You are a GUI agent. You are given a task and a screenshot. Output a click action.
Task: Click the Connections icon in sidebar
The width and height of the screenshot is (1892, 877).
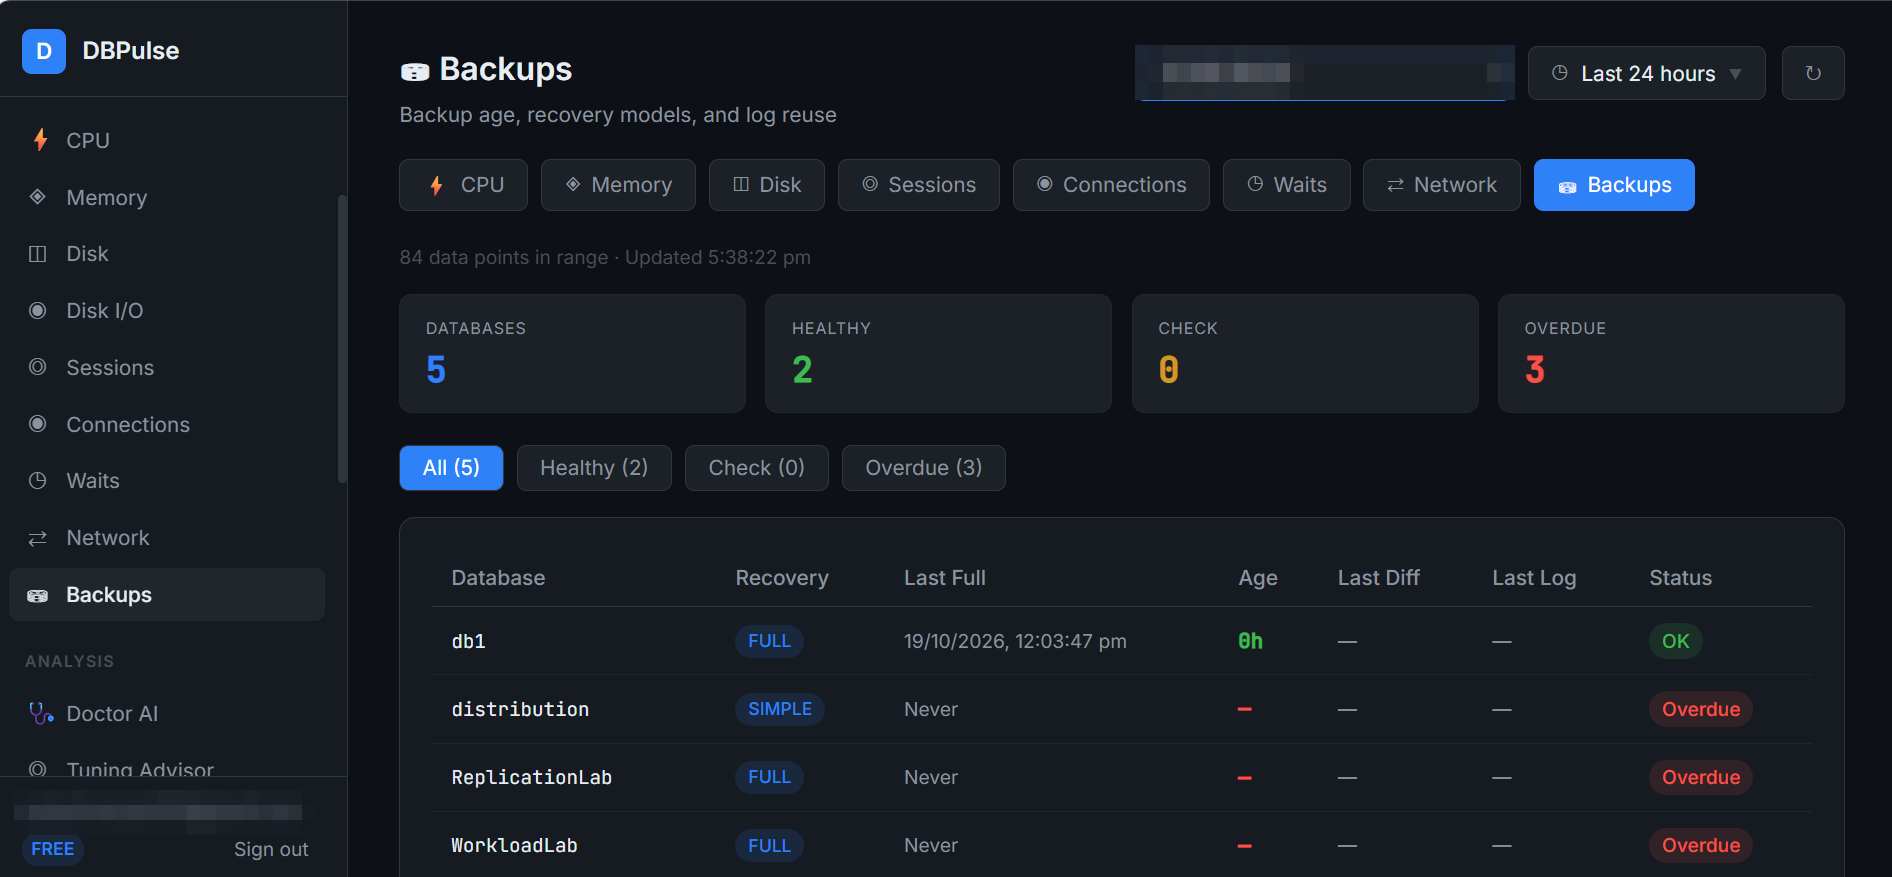38,424
